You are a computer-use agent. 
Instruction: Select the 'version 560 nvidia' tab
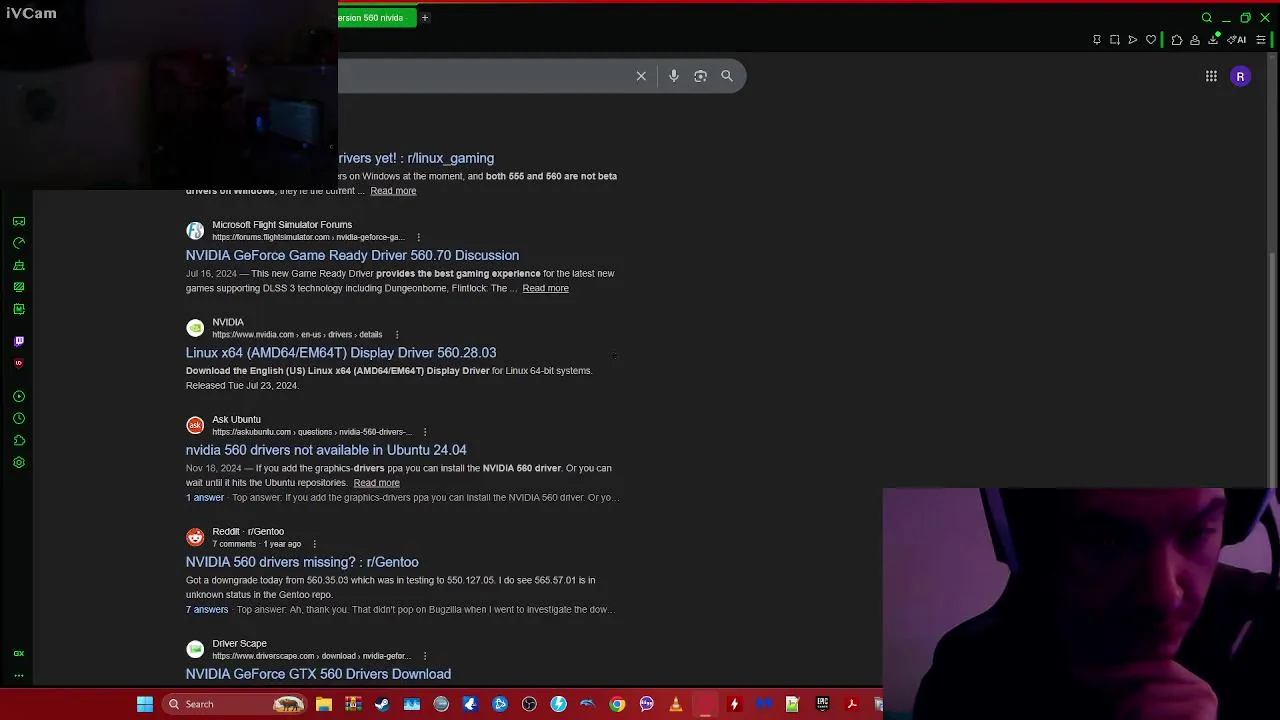tap(376, 17)
